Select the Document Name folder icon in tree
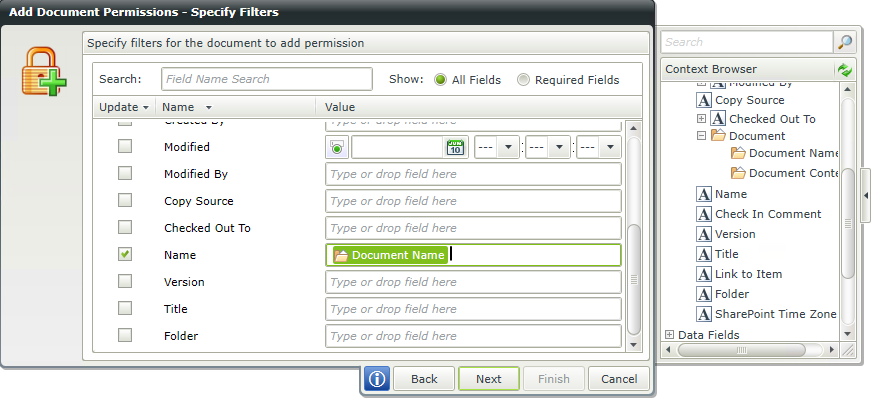 coord(738,153)
